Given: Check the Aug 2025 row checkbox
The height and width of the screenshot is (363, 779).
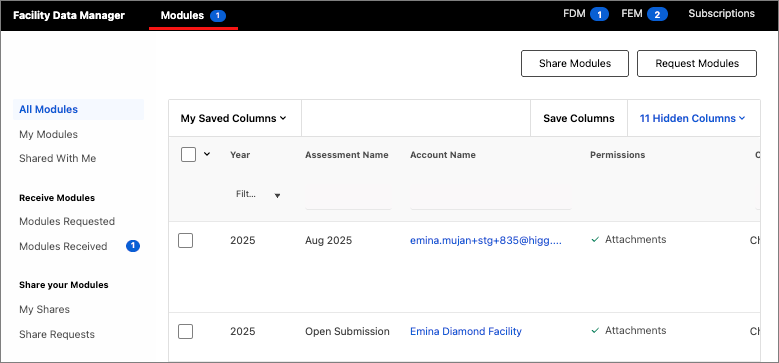Looking at the screenshot, I should point(185,240).
